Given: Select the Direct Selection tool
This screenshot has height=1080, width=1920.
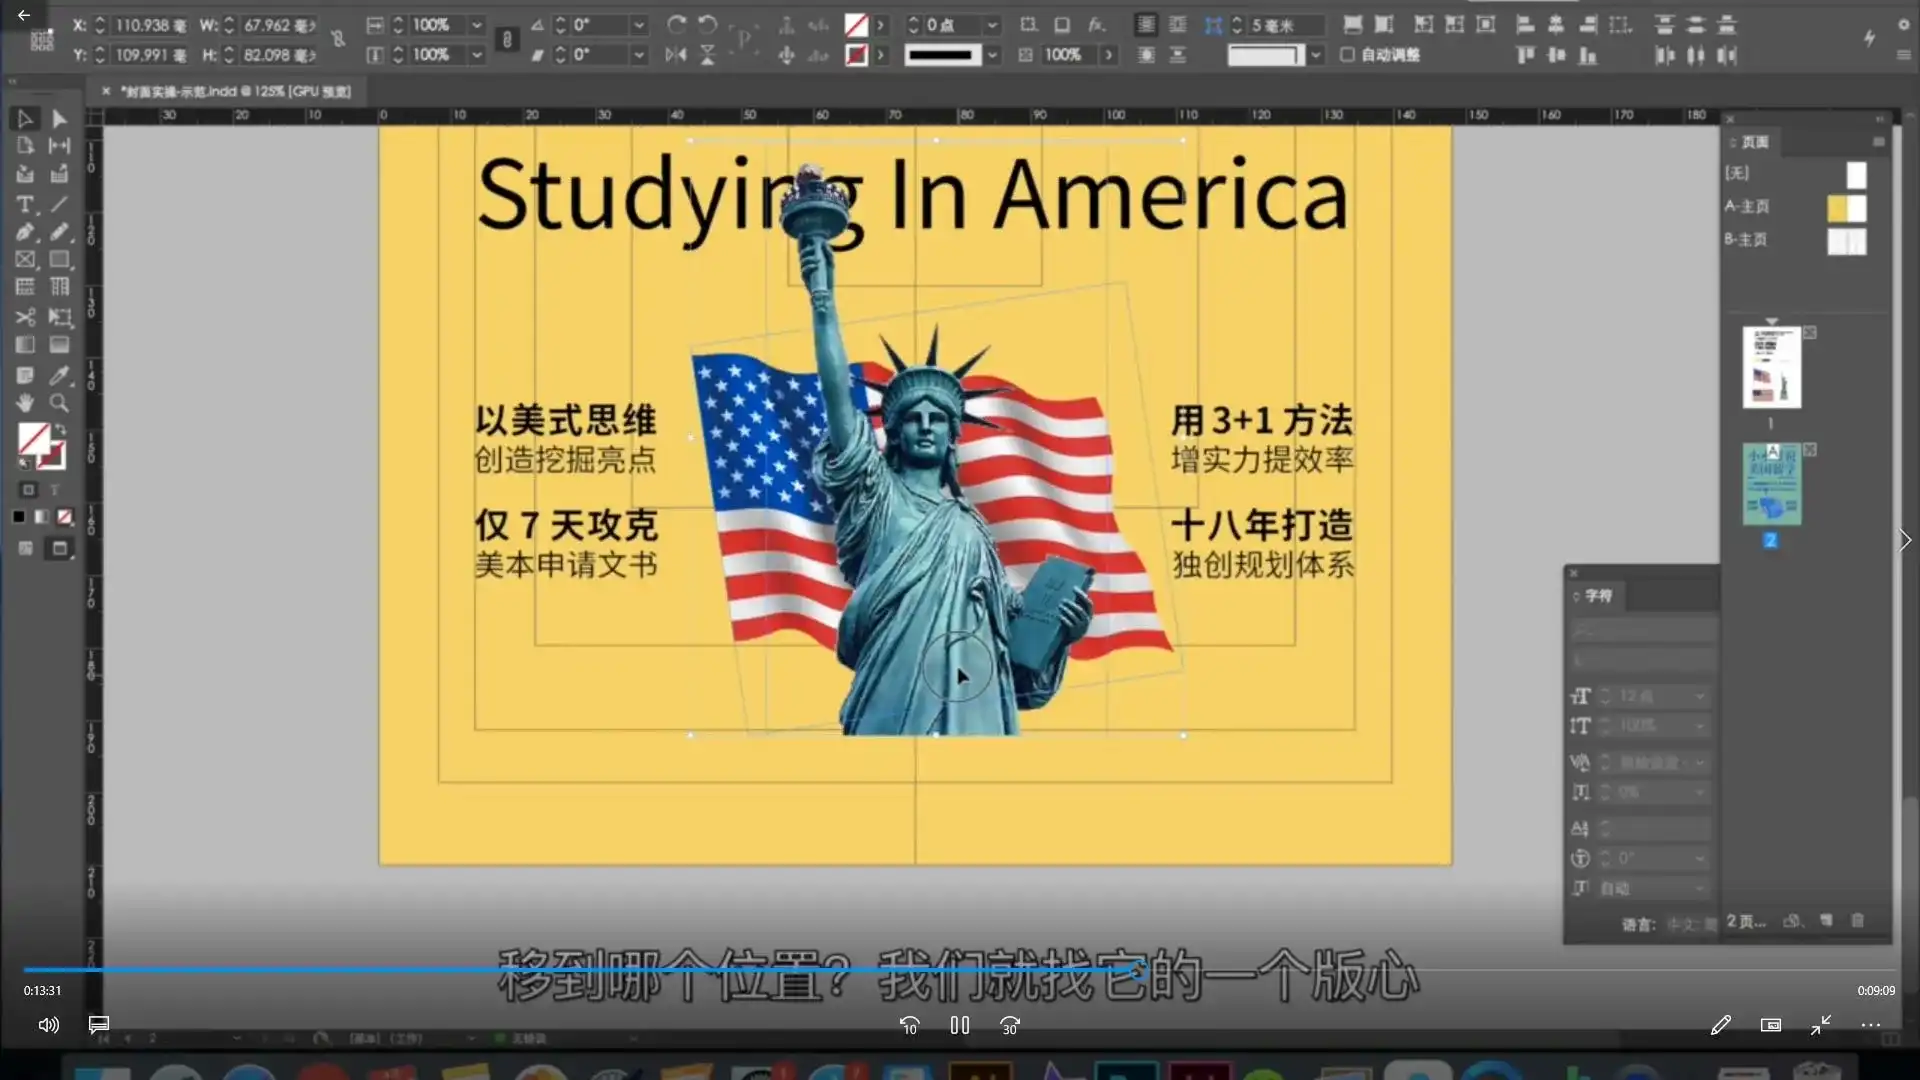Looking at the screenshot, I should point(59,119).
